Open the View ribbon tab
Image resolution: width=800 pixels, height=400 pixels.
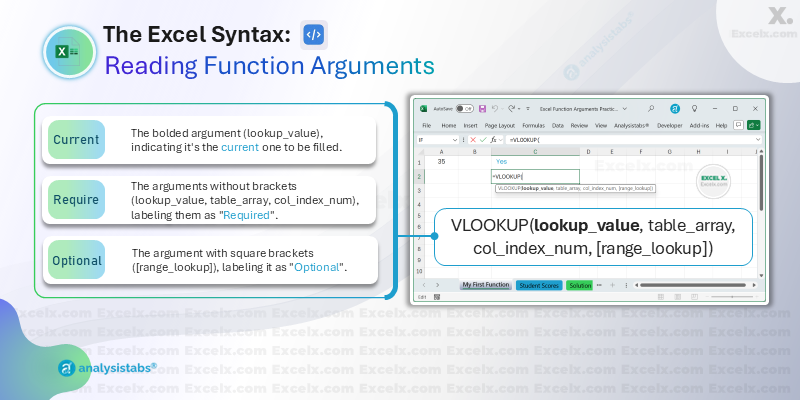pyautogui.click(x=601, y=125)
